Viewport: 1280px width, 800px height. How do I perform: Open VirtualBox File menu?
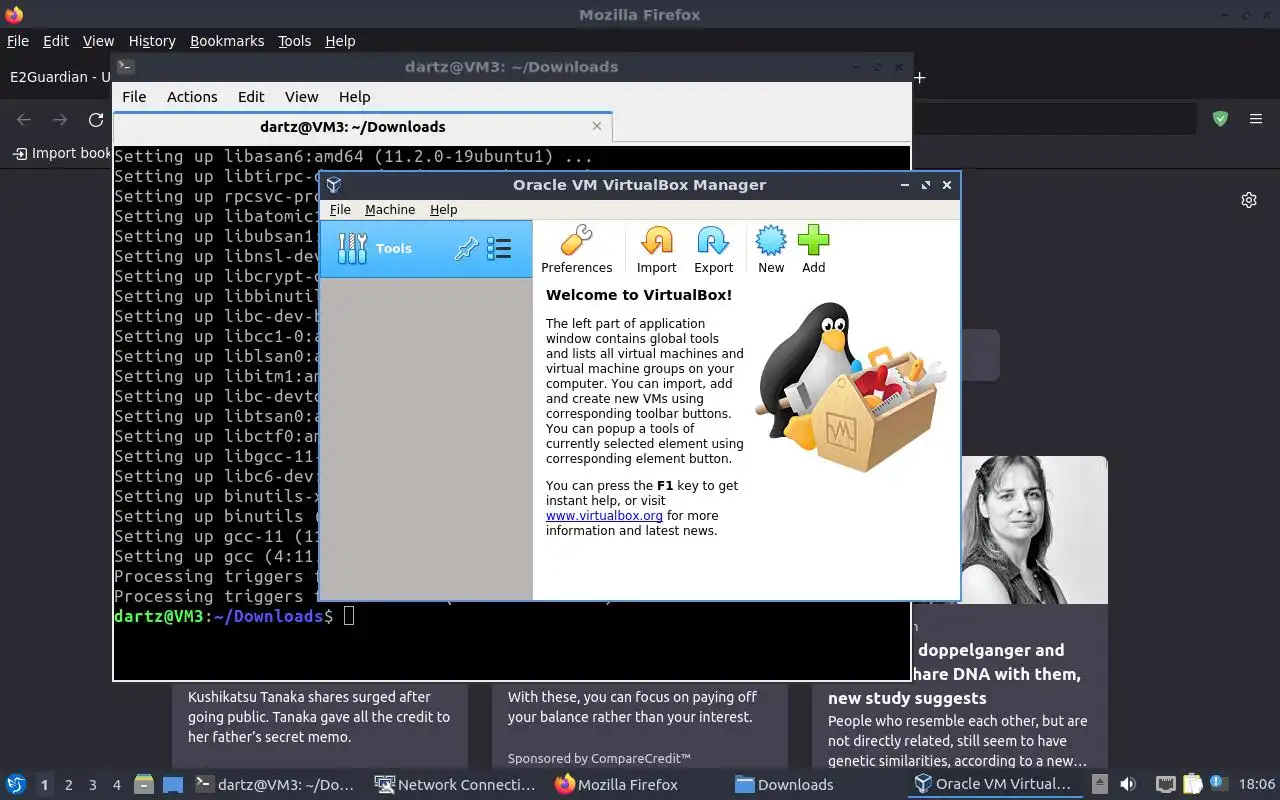340,209
